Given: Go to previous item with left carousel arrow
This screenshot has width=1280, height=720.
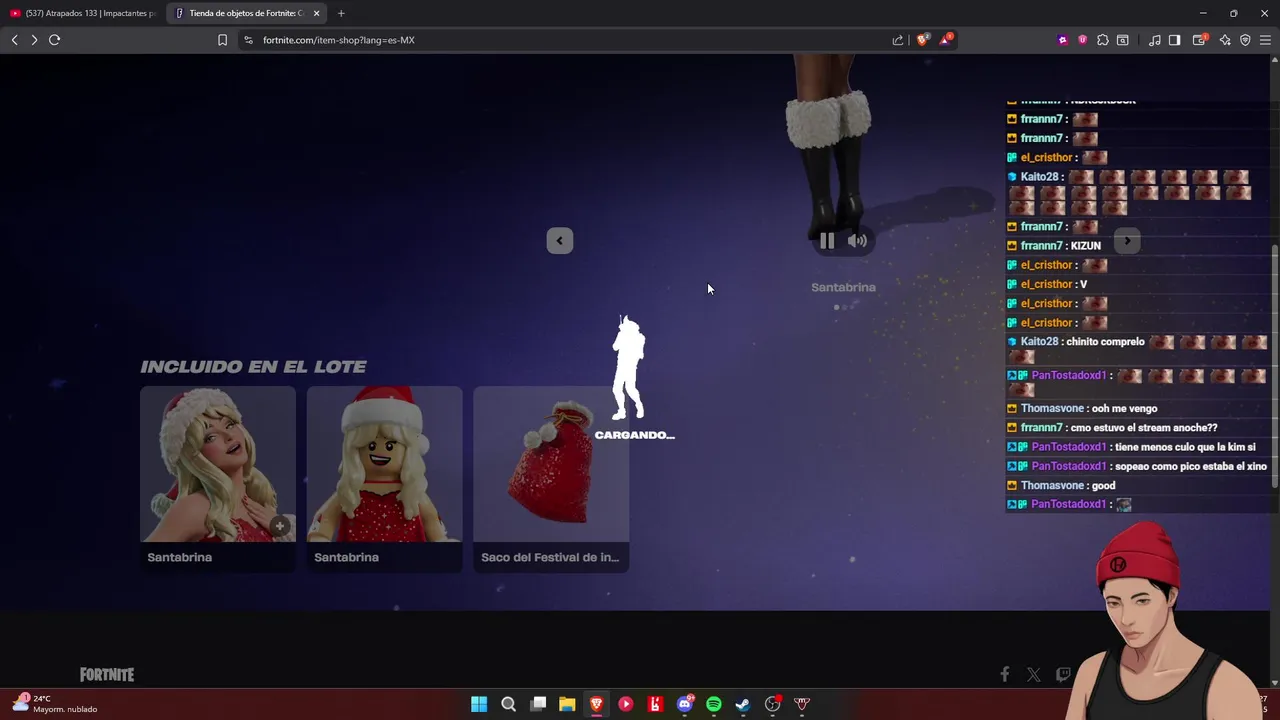Looking at the screenshot, I should click(x=560, y=240).
